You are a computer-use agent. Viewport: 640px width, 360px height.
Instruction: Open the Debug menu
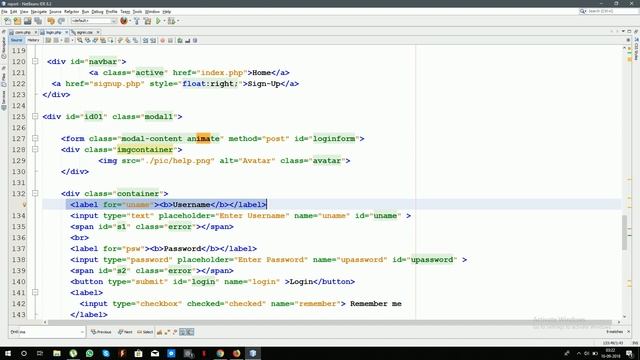pyautogui.click(x=97, y=12)
